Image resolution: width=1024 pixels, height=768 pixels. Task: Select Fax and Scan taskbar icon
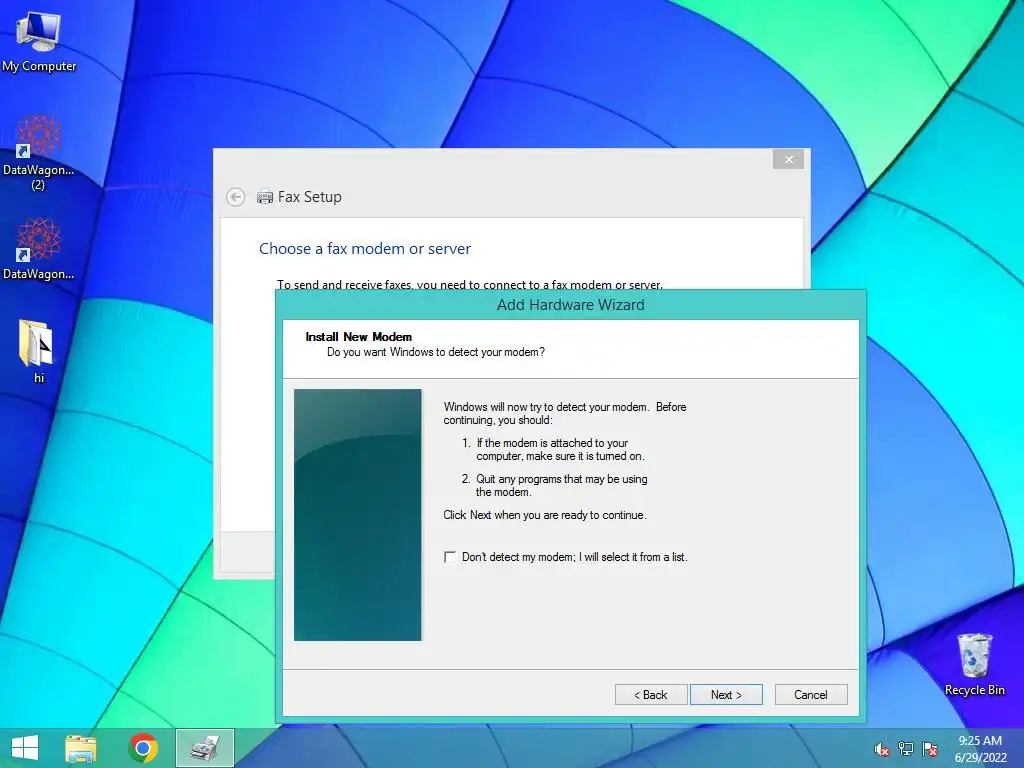coord(204,748)
